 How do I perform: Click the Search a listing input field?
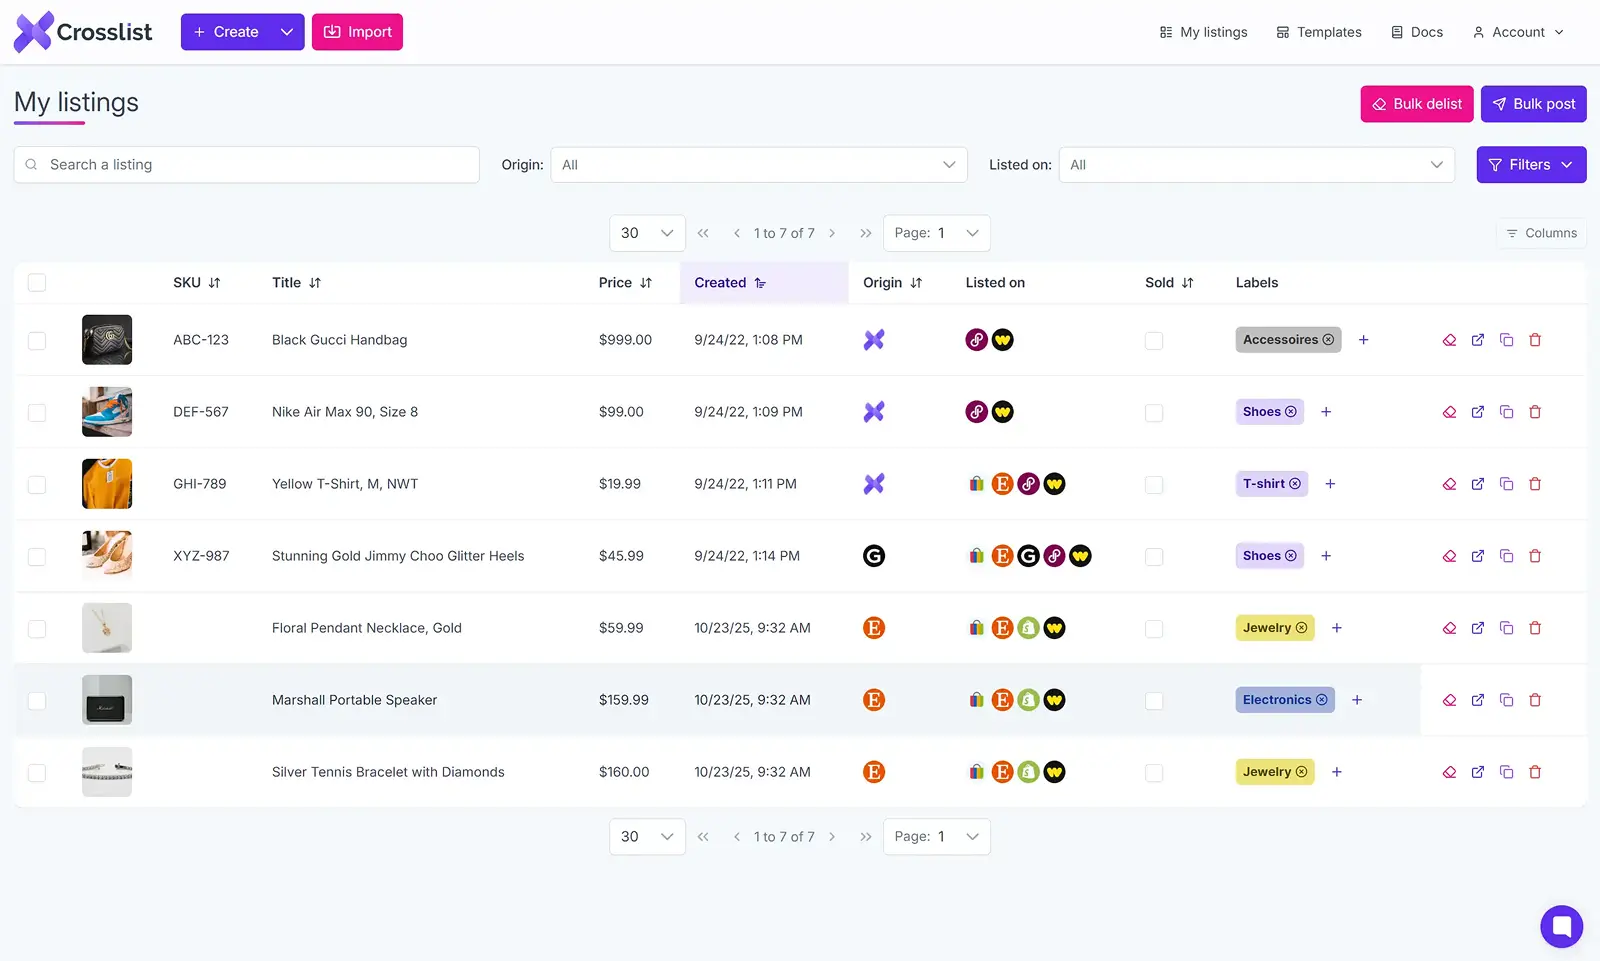coord(246,164)
